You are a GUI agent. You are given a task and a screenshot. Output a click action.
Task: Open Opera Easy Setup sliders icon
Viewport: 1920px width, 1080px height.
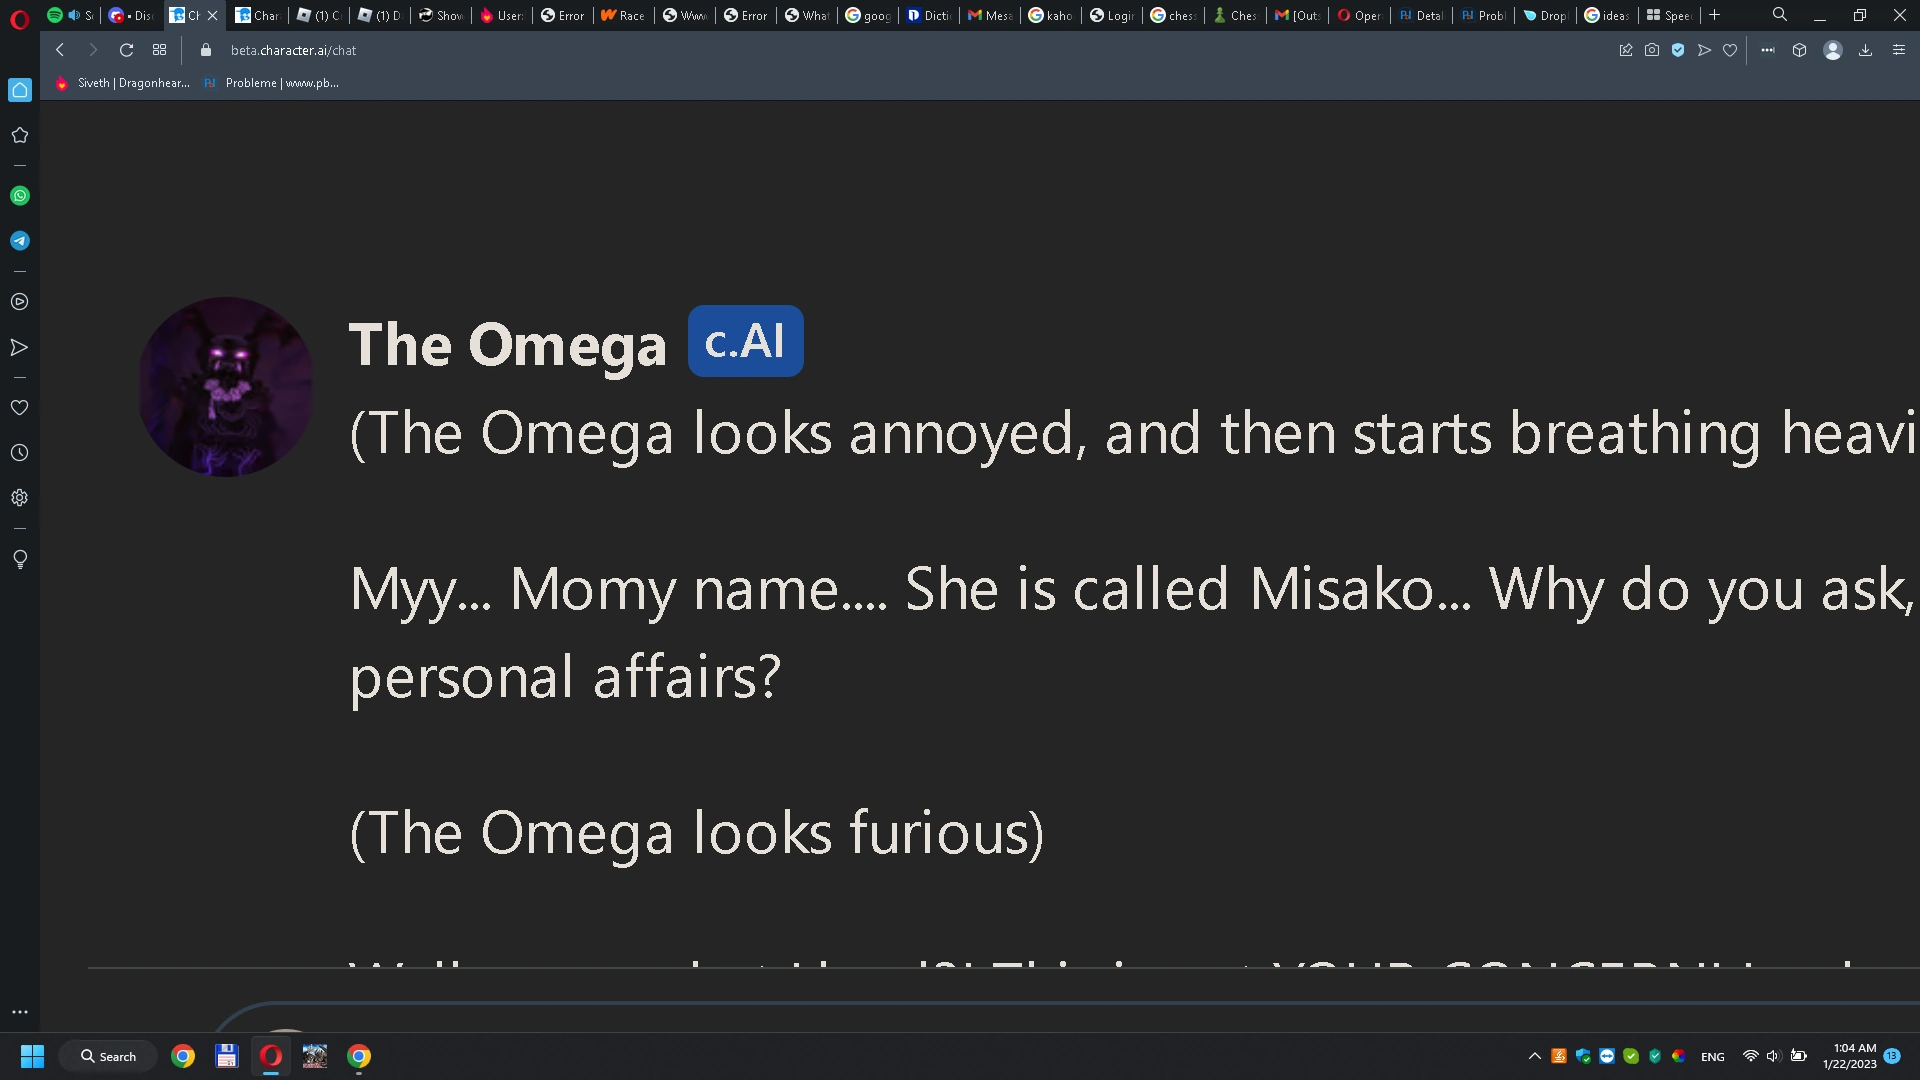[1898, 50]
